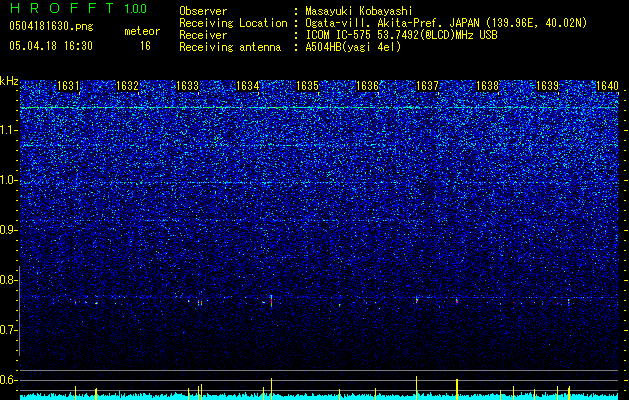Image resolution: width=629 pixels, height=400 pixels.
Task: Click the HROFFT 1.00 program title
Action: coord(78,8)
